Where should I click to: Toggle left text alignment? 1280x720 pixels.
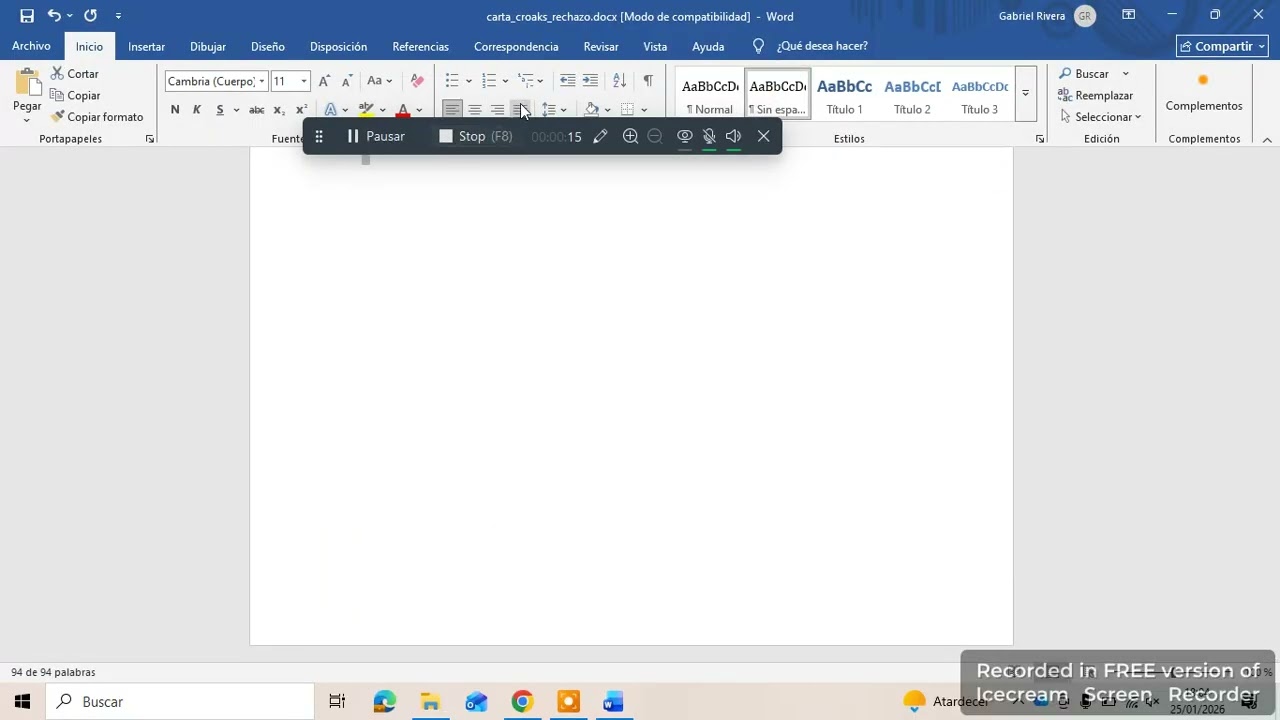(x=452, y=110)
